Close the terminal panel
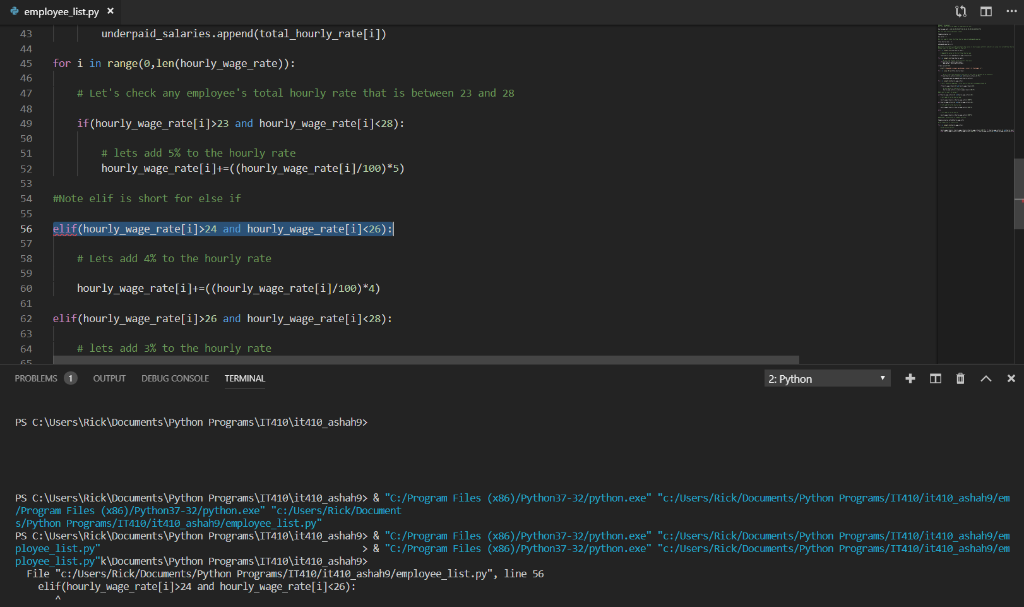Image resolution: width=1024 pixels, height=607 pixels. 1011,379
